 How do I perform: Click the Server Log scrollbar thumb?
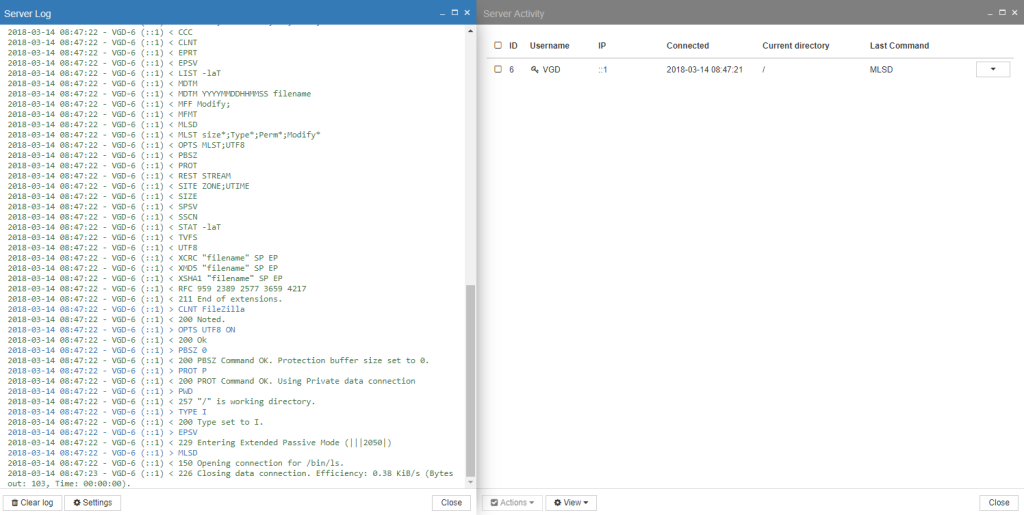pyautogui.click(x=470, y=381)
